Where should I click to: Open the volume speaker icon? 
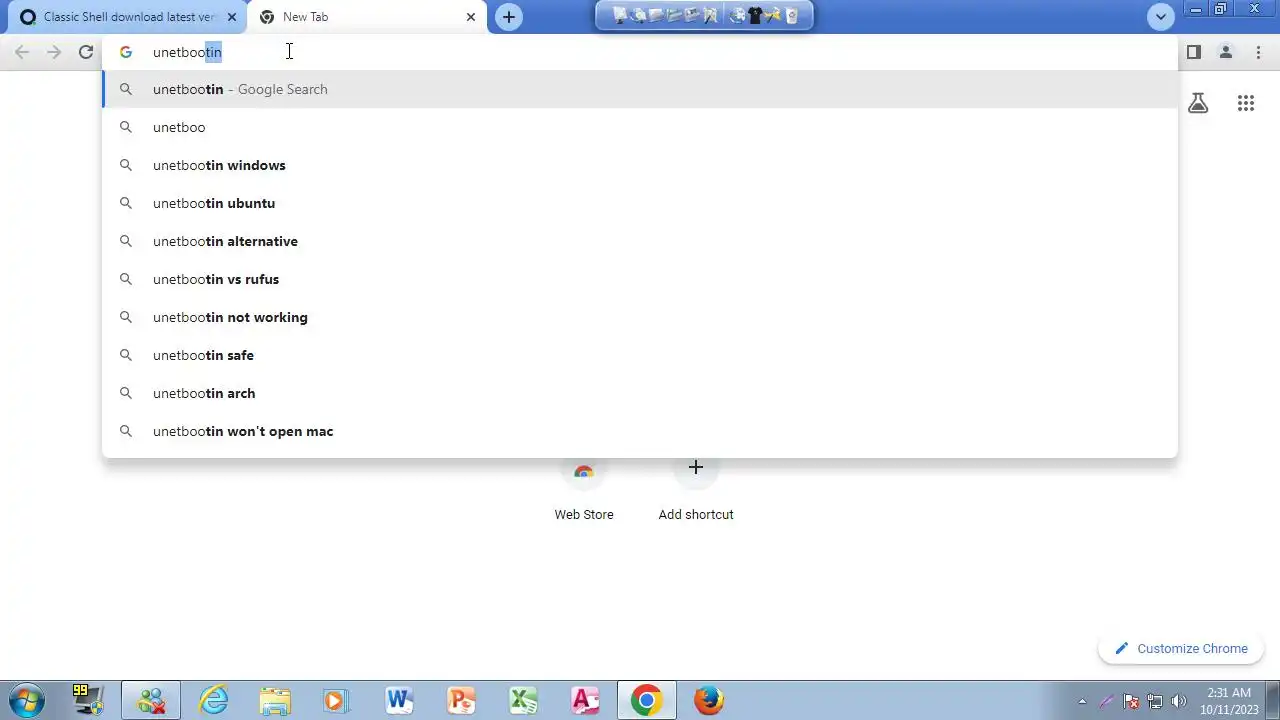tap(1179, 701)
